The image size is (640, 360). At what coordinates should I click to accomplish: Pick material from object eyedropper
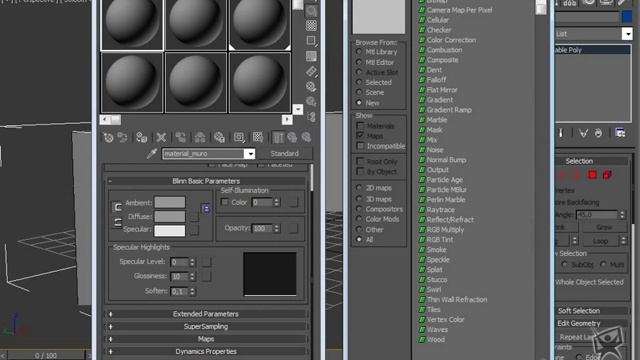point(151,153)
